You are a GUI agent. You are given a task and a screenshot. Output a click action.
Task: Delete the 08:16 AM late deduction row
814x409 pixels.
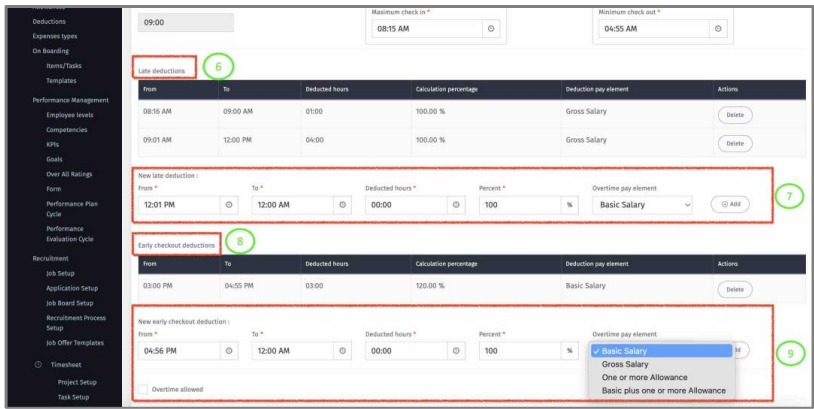[734, 115]
